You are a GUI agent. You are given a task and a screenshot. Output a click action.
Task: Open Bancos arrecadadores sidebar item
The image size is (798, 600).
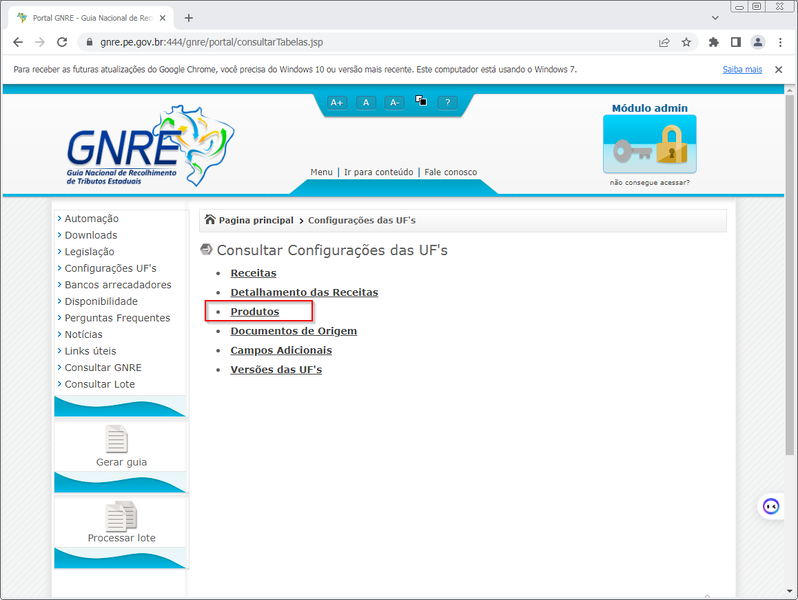tap(118, 284)
